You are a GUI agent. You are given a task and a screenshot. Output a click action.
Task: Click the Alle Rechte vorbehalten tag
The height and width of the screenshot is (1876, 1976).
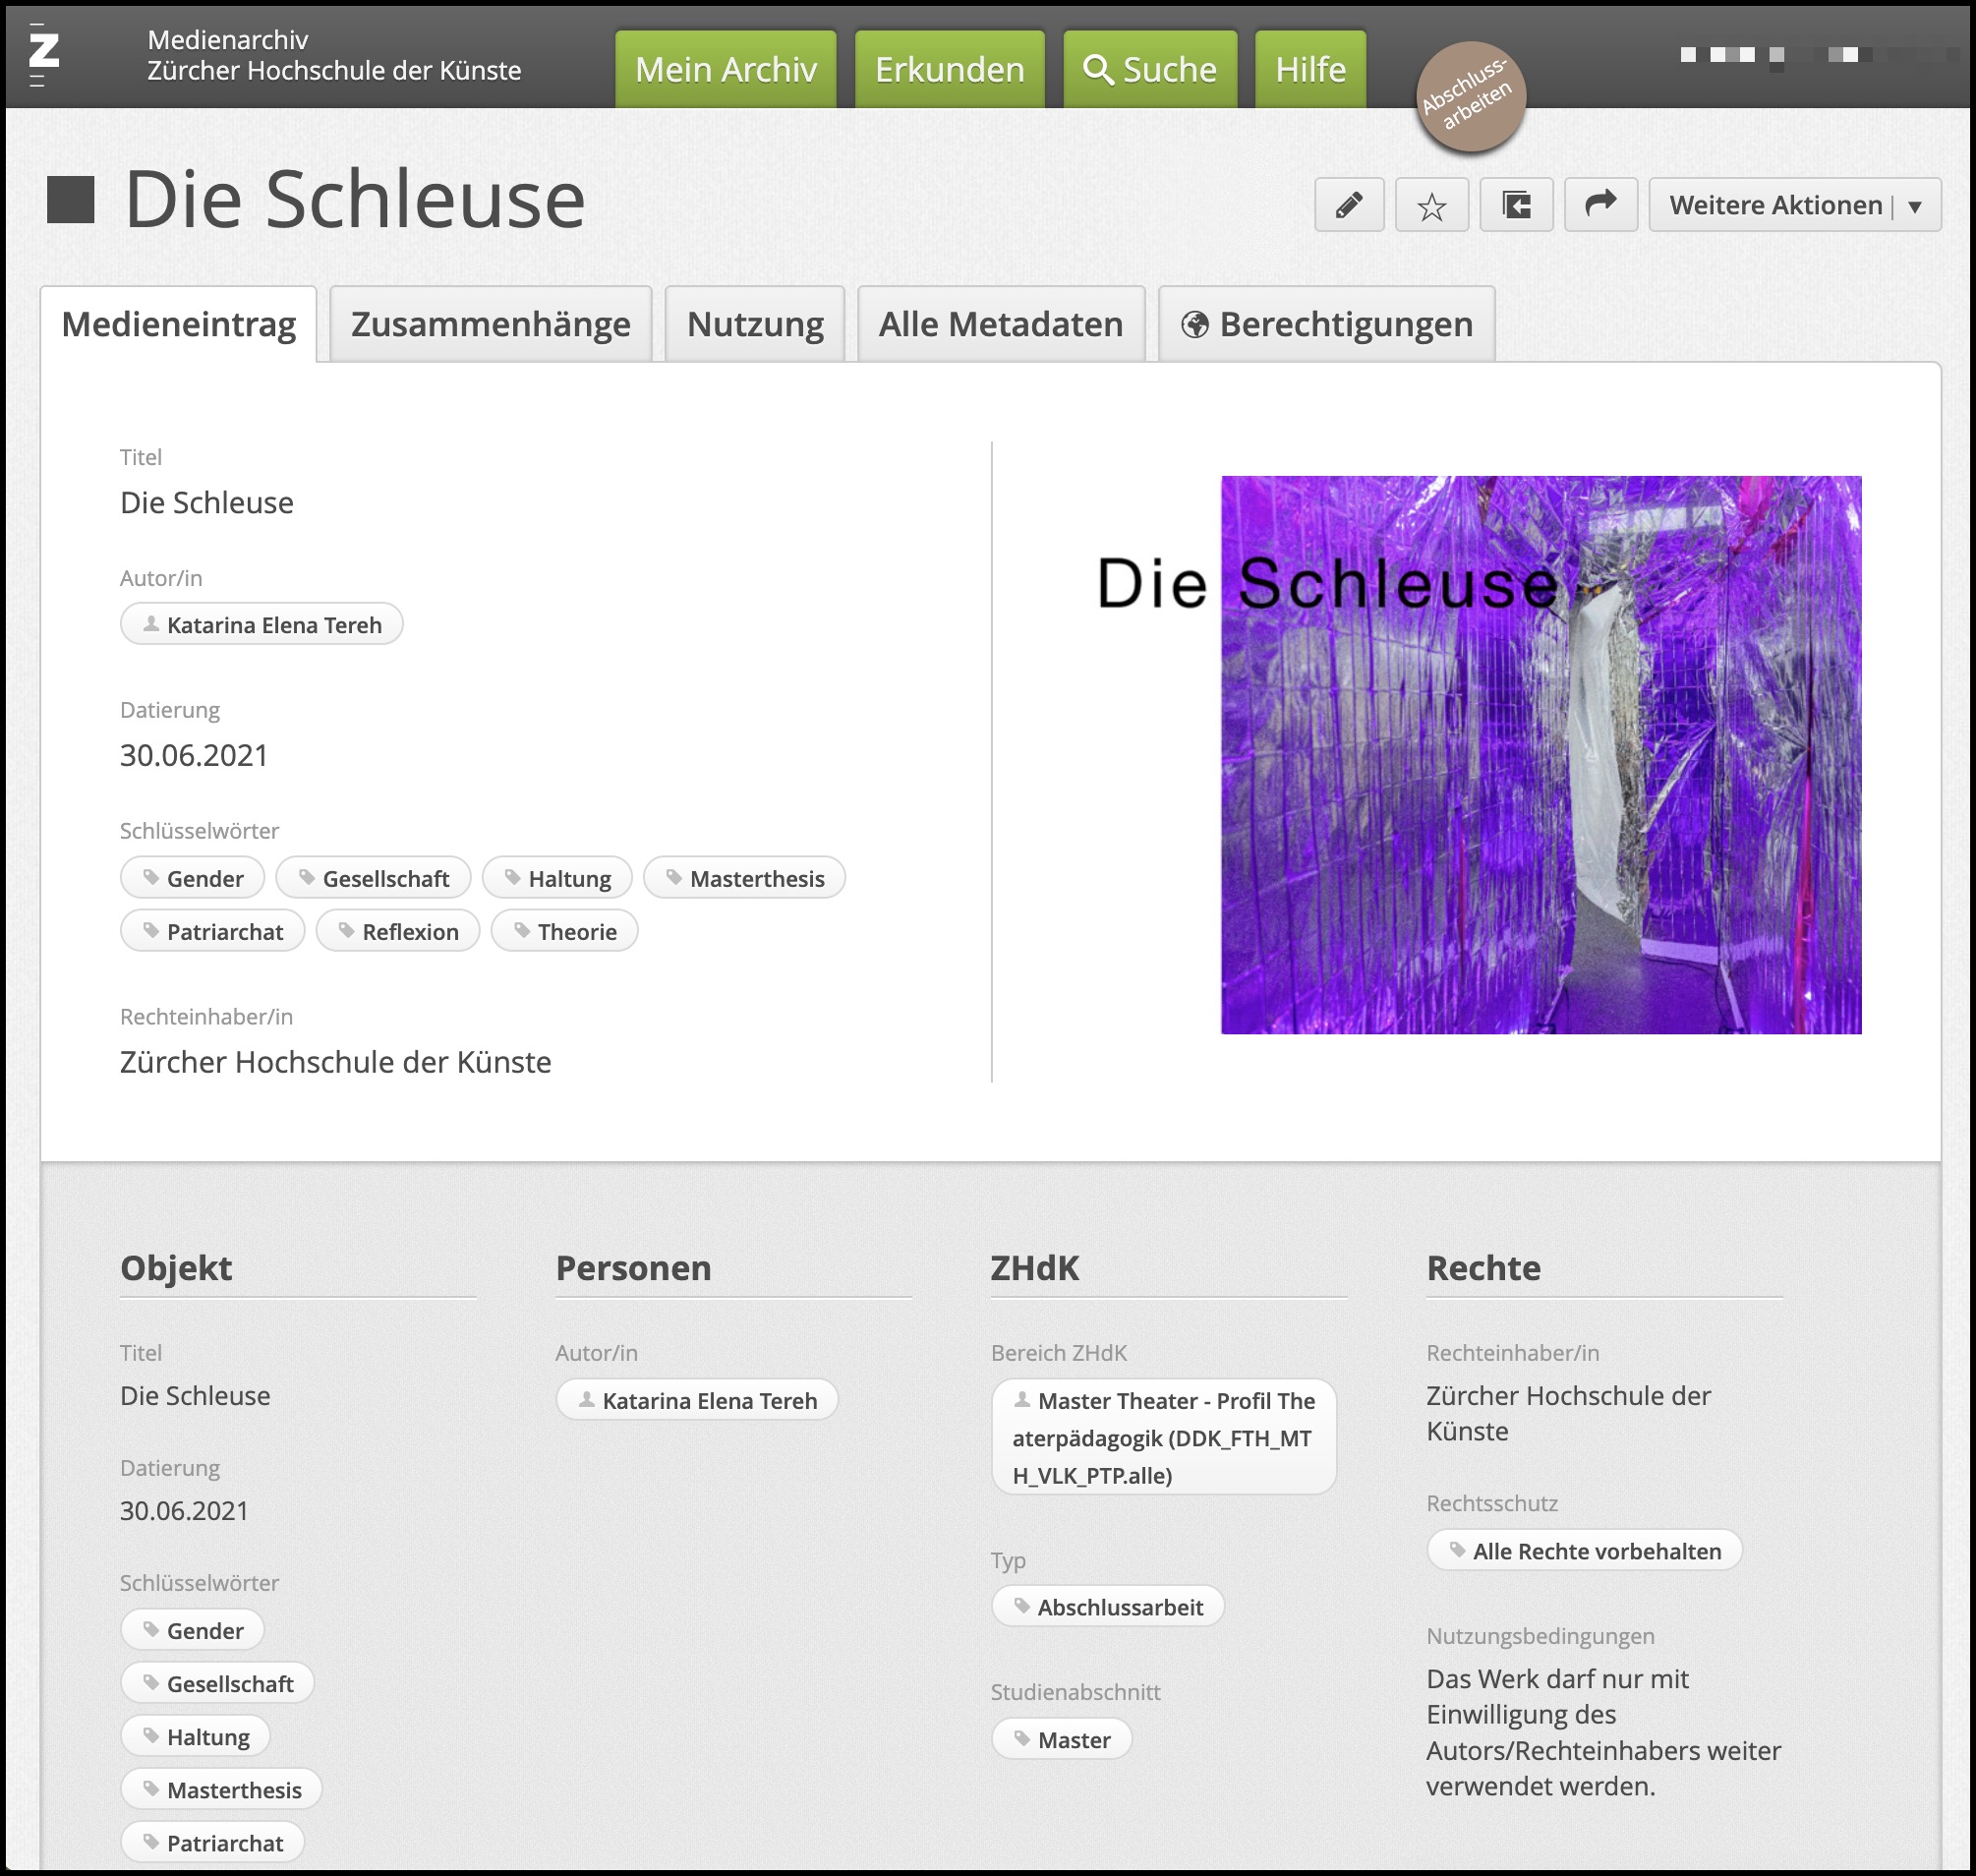[x=1584, y=1551]
